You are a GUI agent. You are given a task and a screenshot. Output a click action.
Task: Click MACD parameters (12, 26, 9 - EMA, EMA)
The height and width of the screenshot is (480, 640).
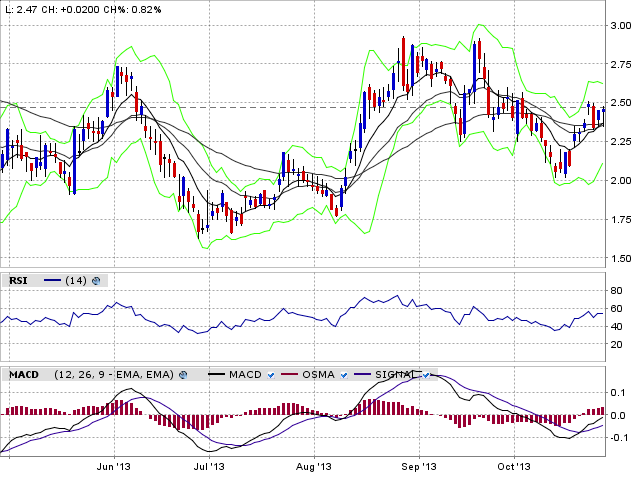[113, 375]
